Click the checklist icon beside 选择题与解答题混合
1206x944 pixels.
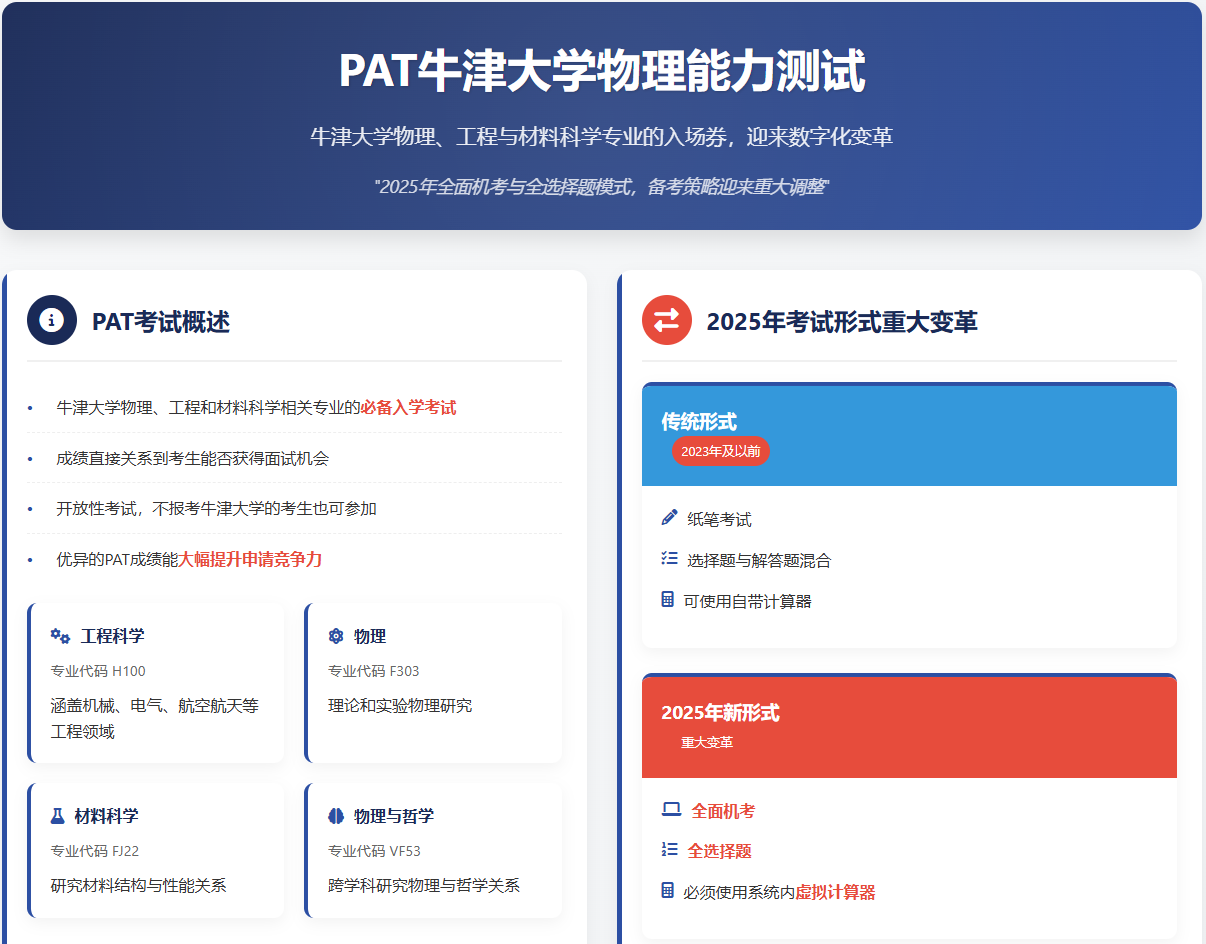coord(669,559)
